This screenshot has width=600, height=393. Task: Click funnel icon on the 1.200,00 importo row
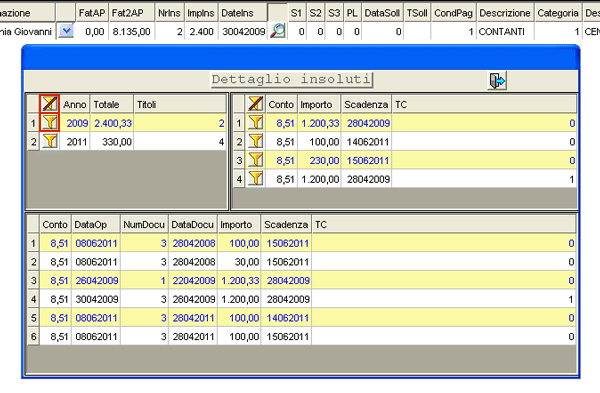tap(255, 179)
